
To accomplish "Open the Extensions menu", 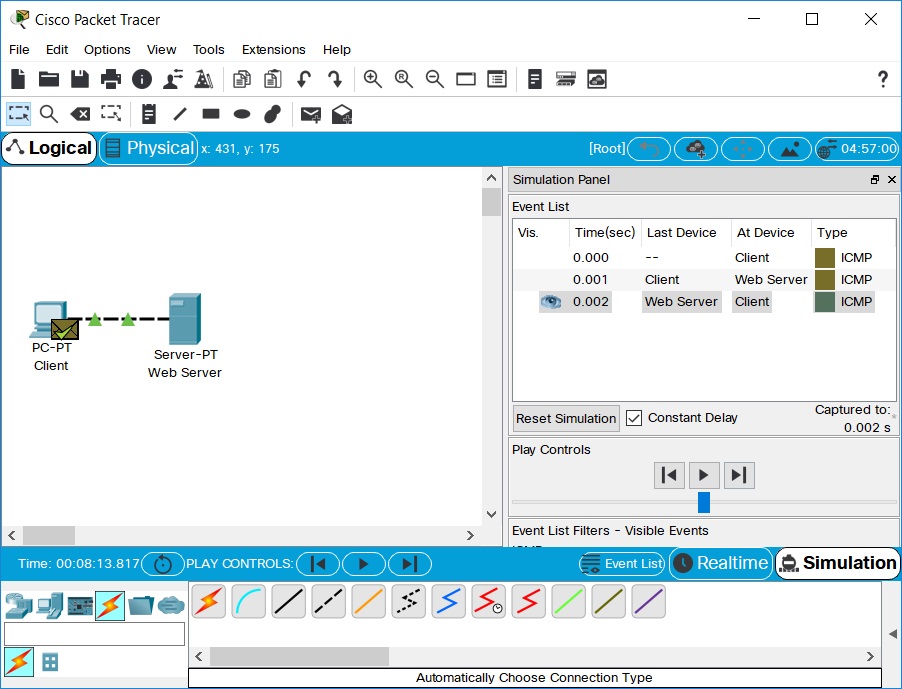I will [x=273, y=49].
